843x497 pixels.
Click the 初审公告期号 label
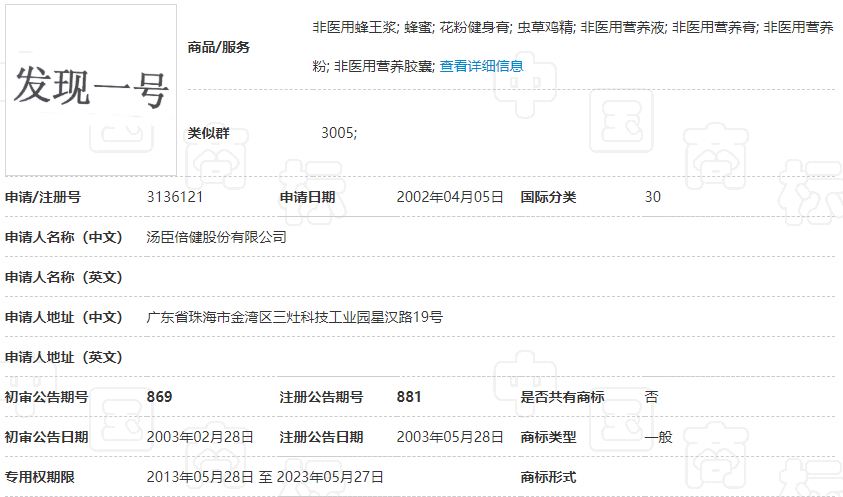pyautogui.click(x=46, y=397)
